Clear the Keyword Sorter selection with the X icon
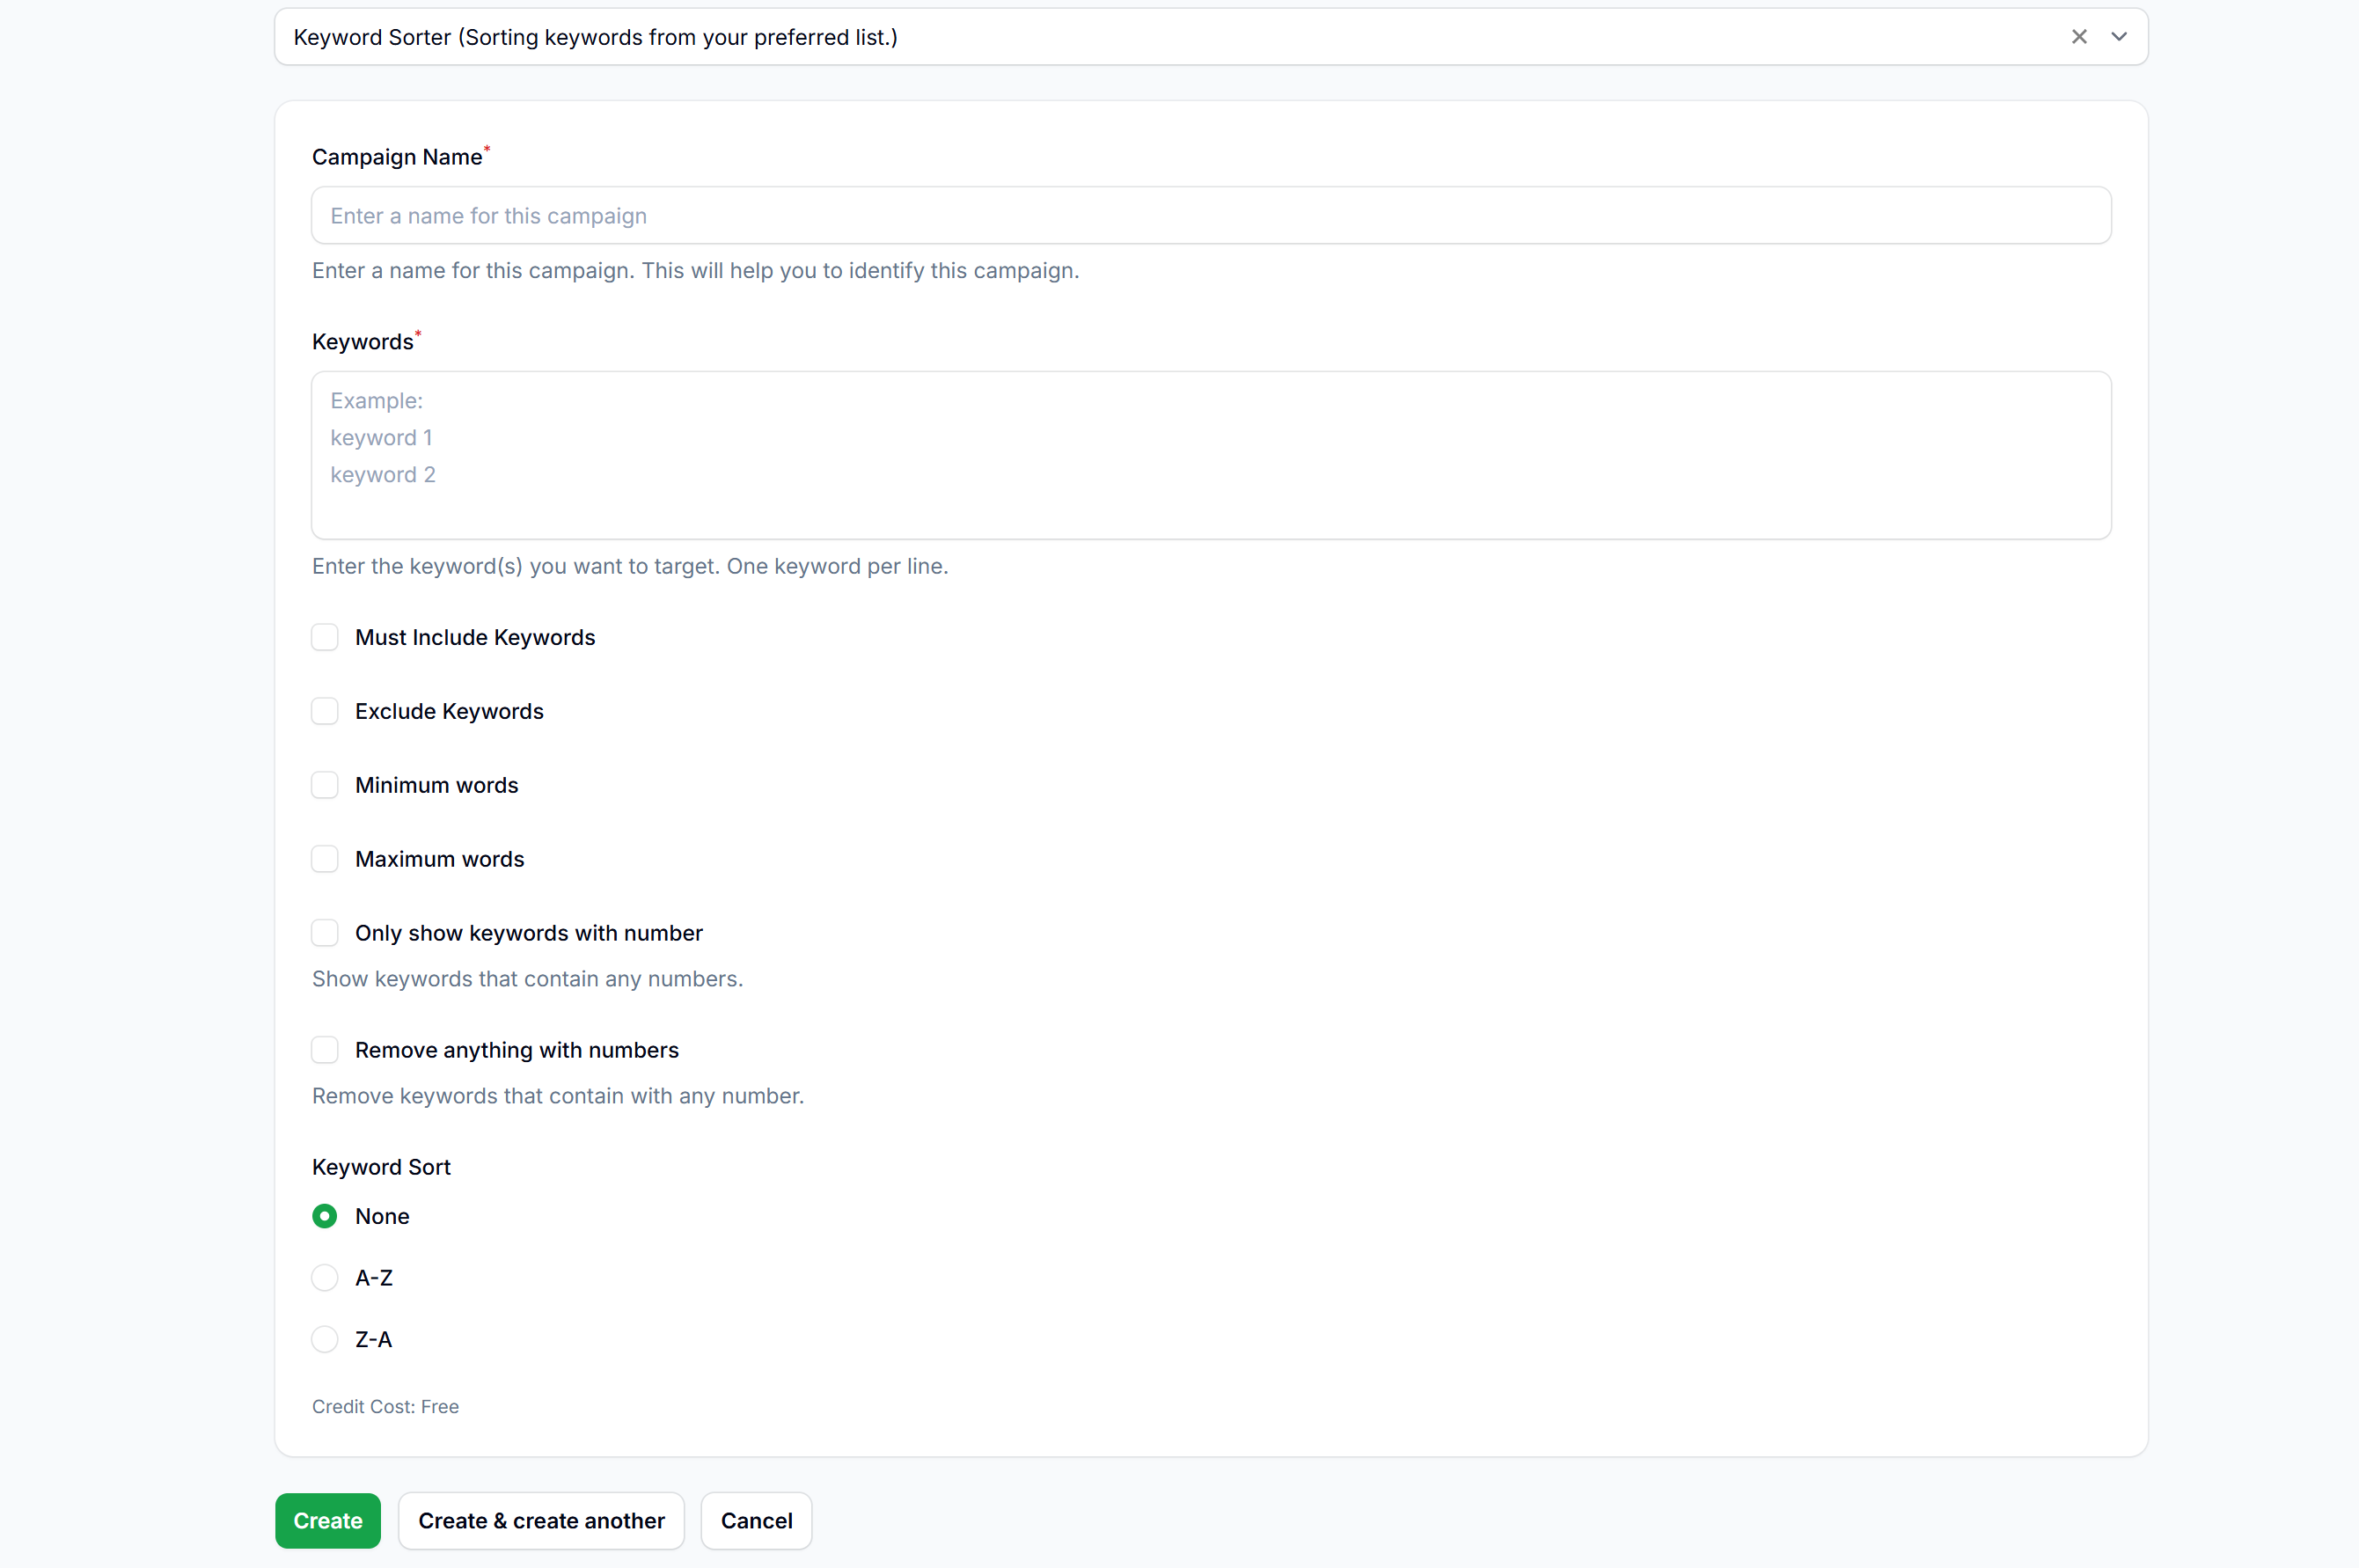 tap(2079, 37)
